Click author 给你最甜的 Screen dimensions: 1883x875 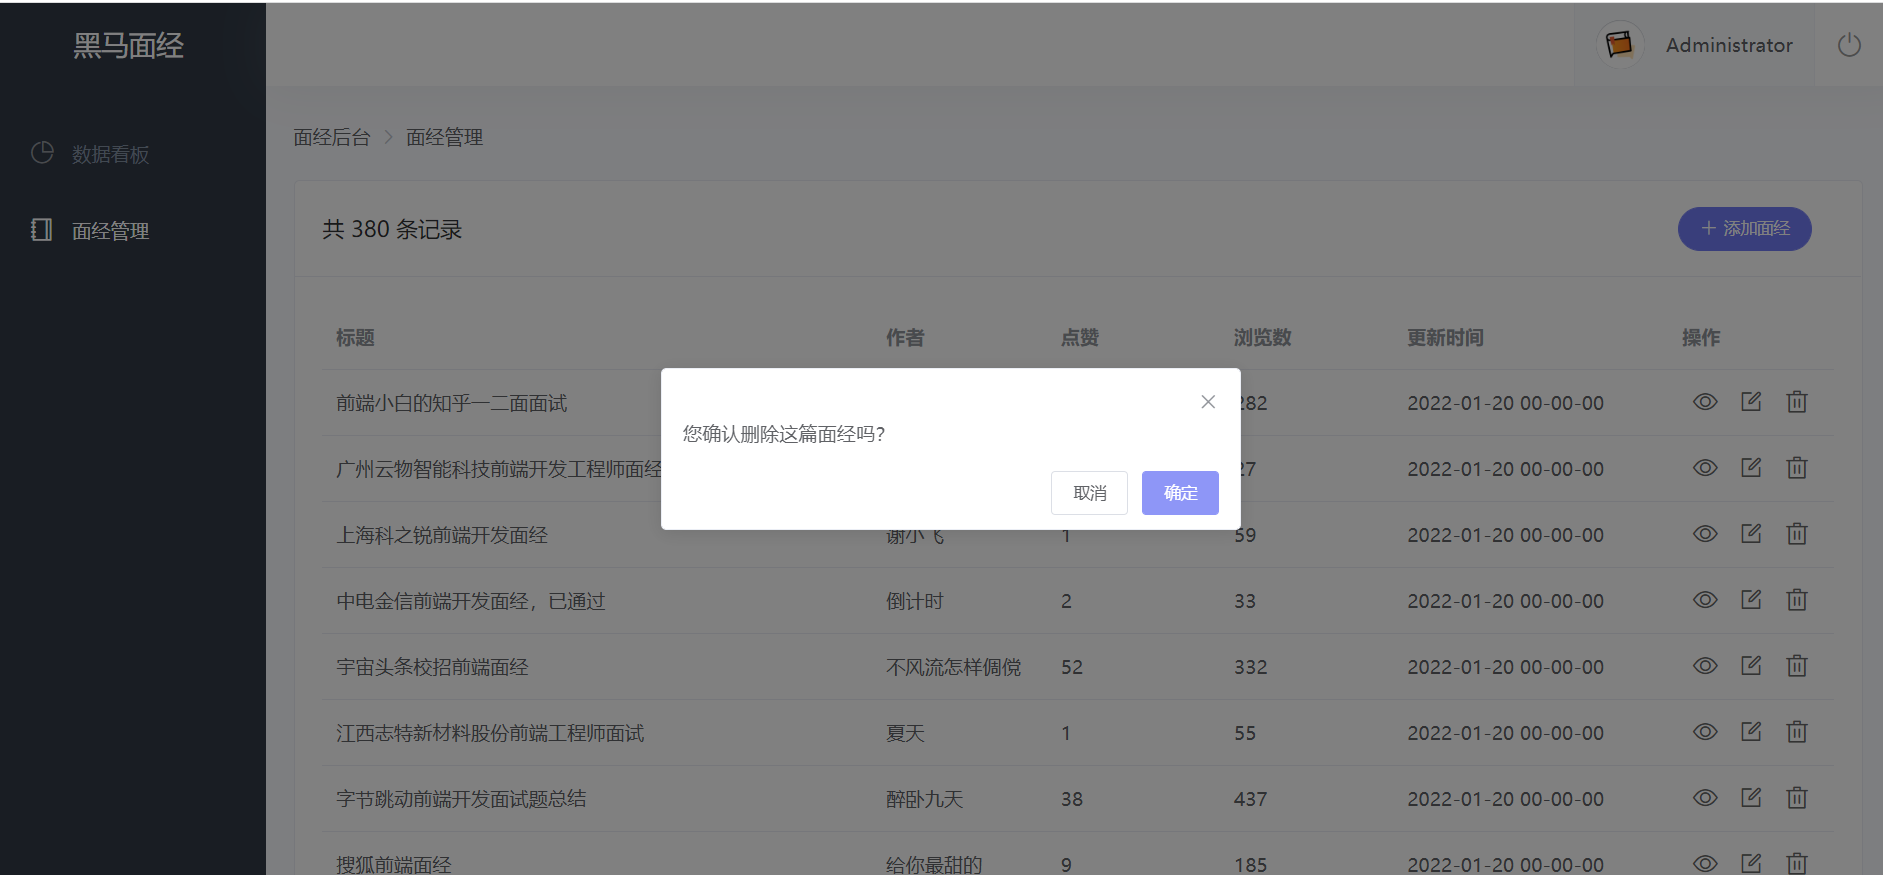(934, 865)
